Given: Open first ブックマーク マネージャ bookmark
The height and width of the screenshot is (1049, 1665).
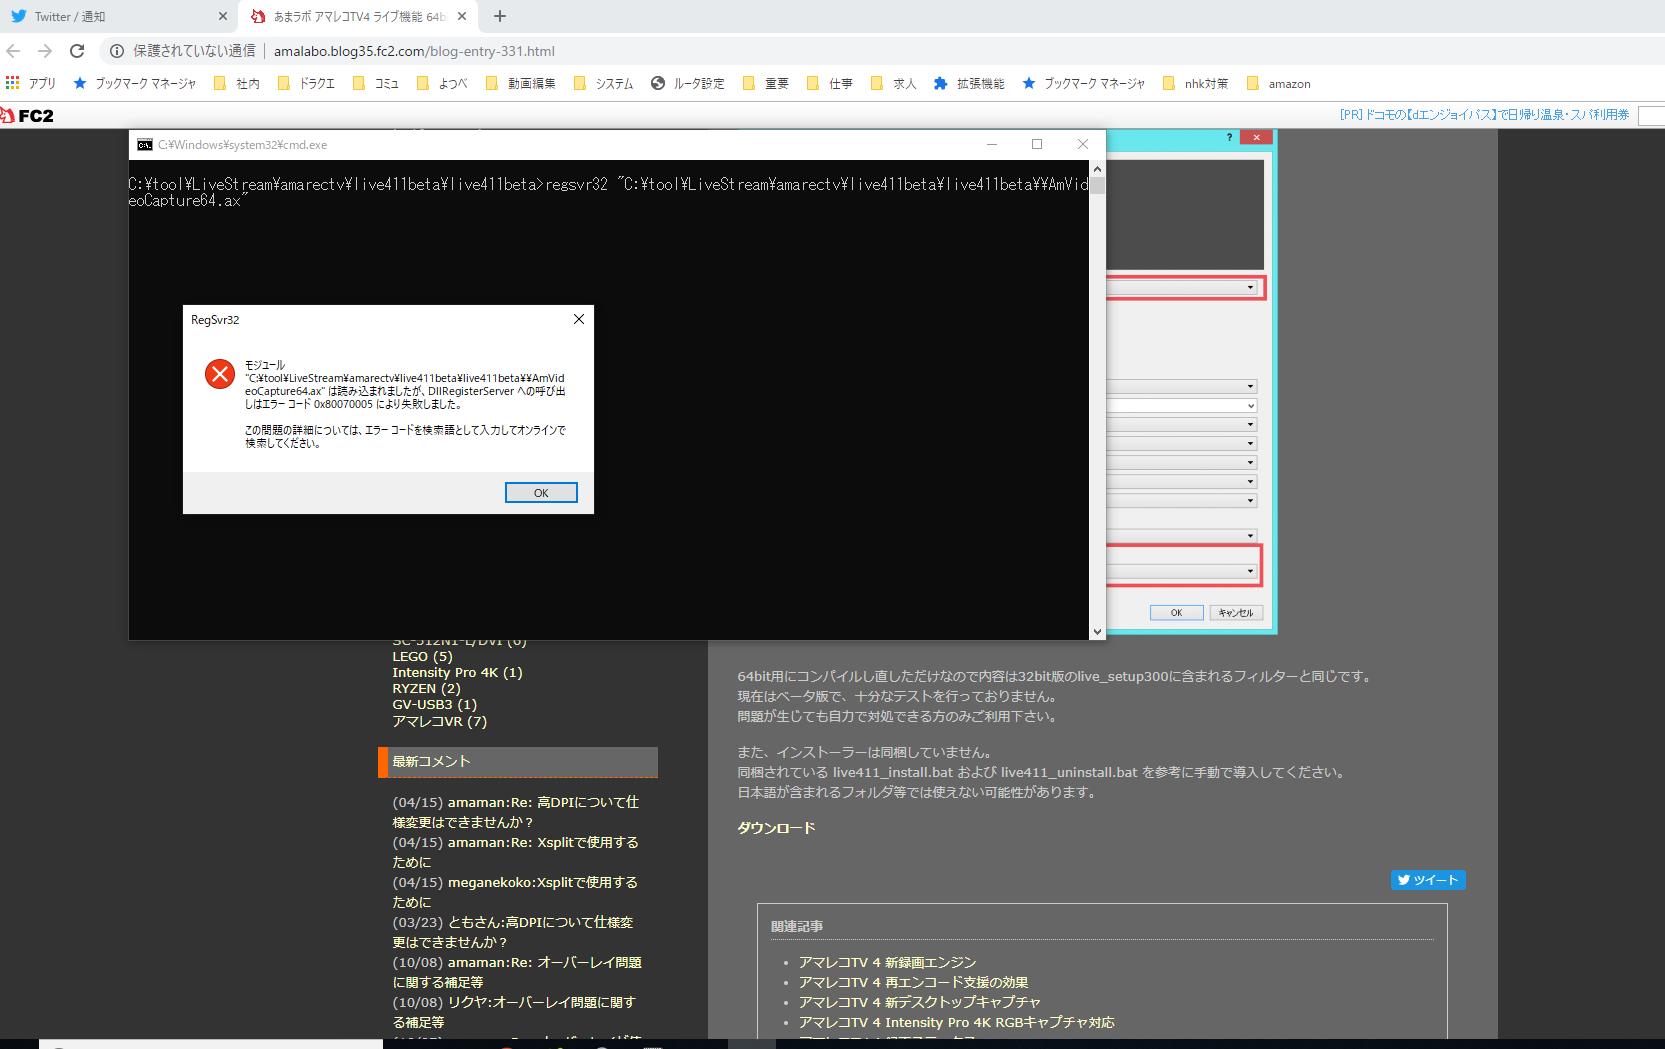Looking at the screenshot, I should point(135,84).
